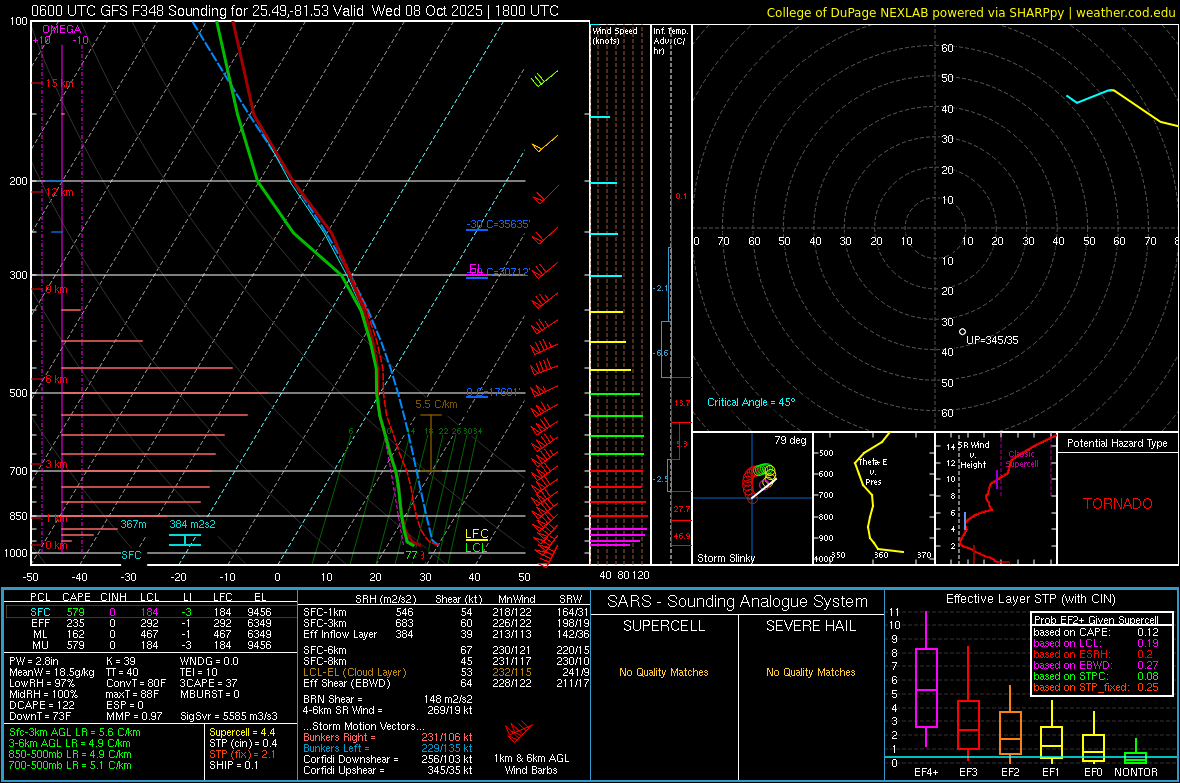Click the GFS F348 Sounding title text
Screen dimensions: 1180x783
tap(294, 11)
